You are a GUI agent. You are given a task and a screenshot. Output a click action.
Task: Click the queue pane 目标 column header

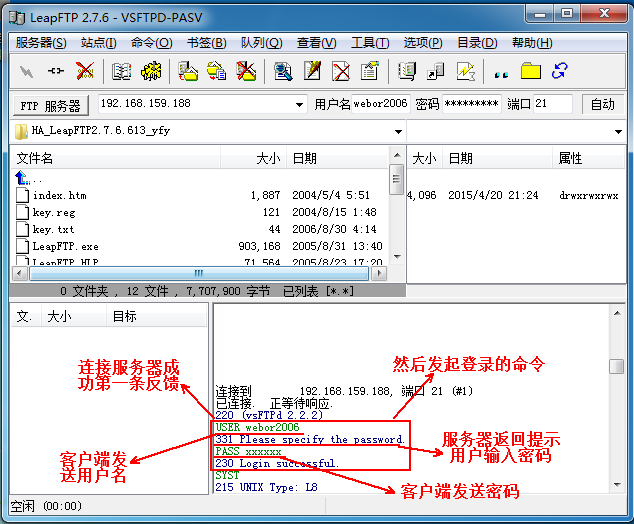coord(156,316)
